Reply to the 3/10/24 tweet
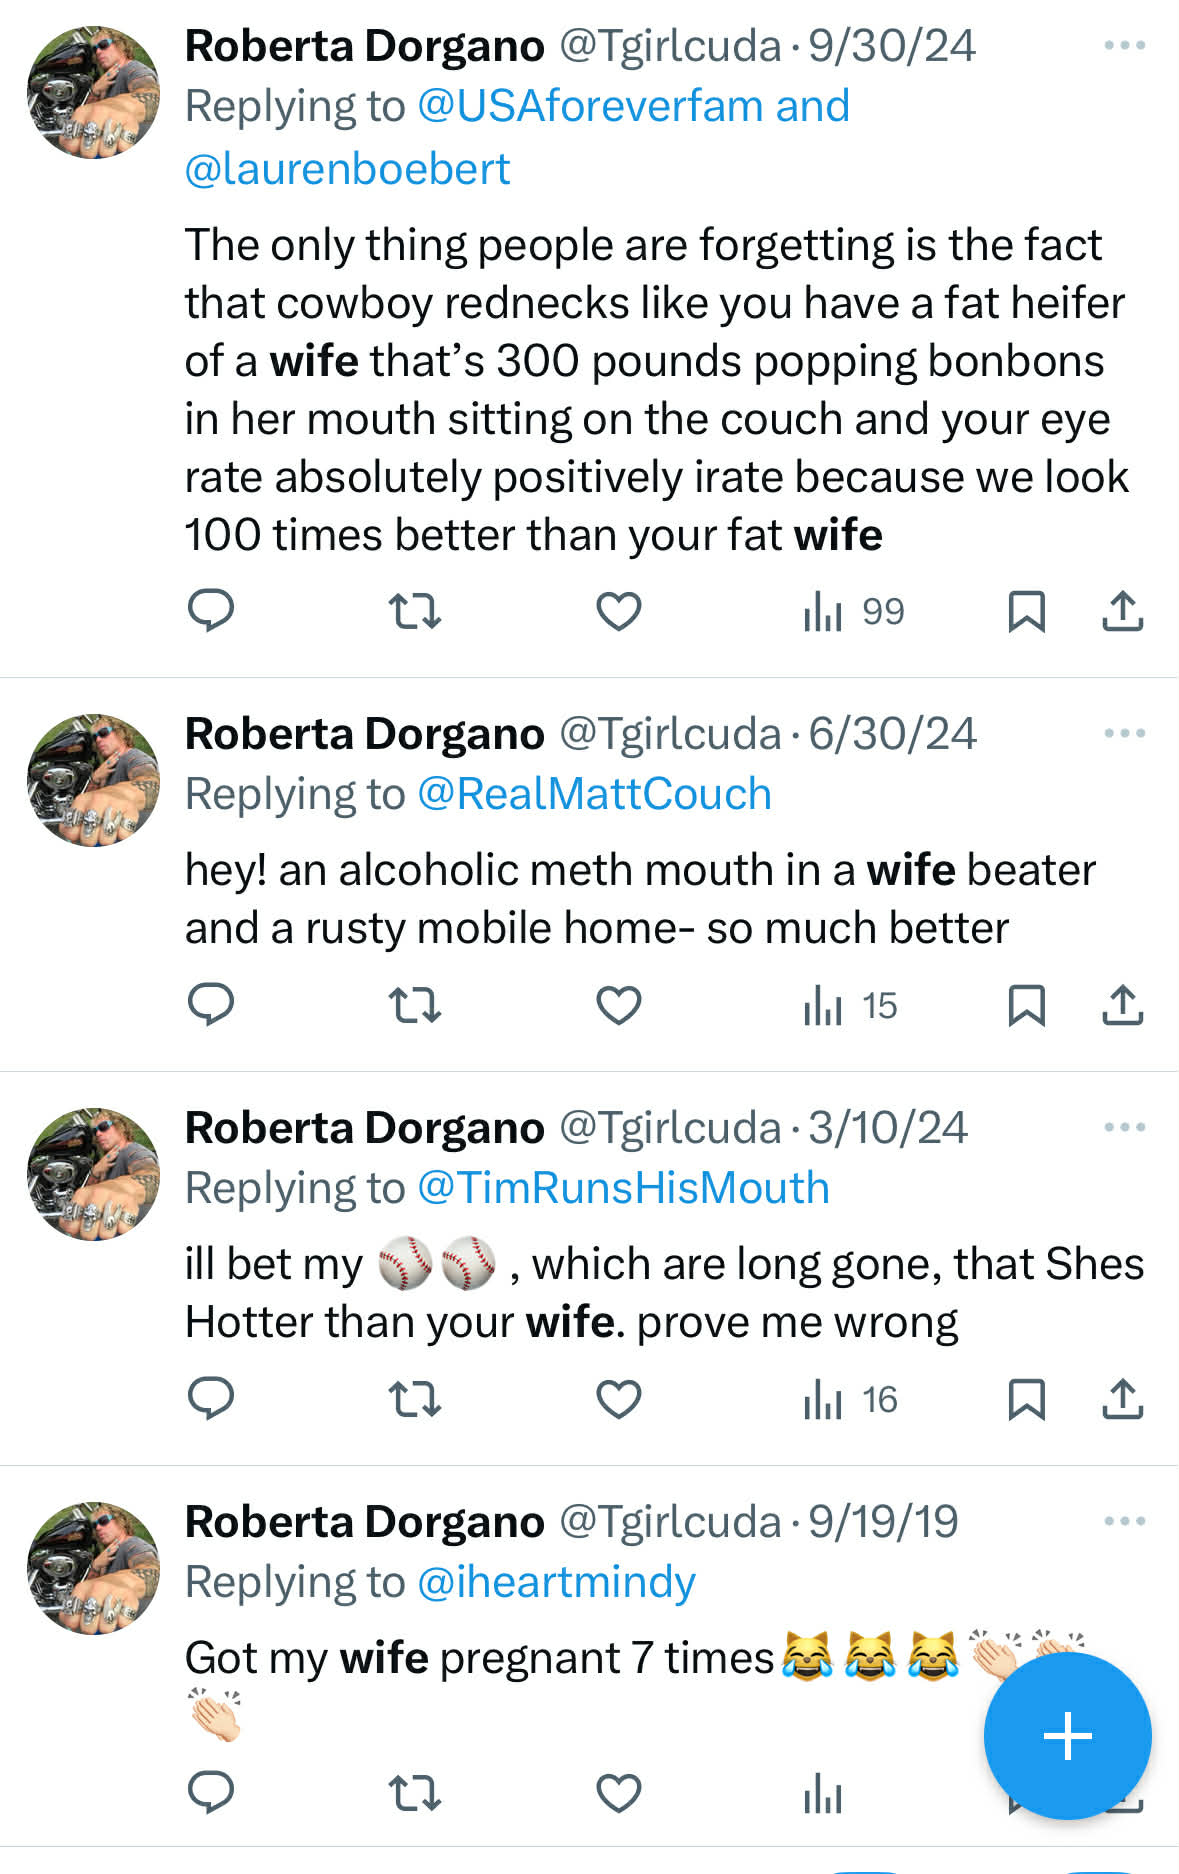 [211, 1398]
